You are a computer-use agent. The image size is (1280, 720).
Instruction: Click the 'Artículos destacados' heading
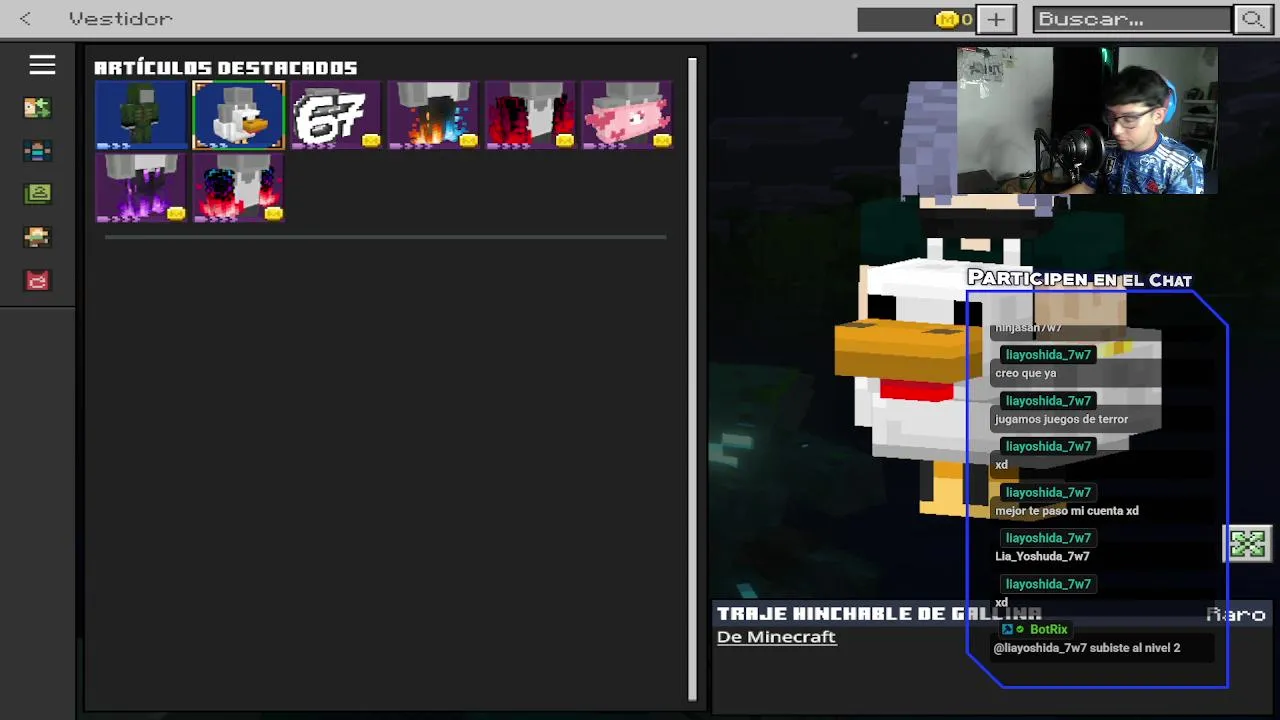(x=226, y=68)
